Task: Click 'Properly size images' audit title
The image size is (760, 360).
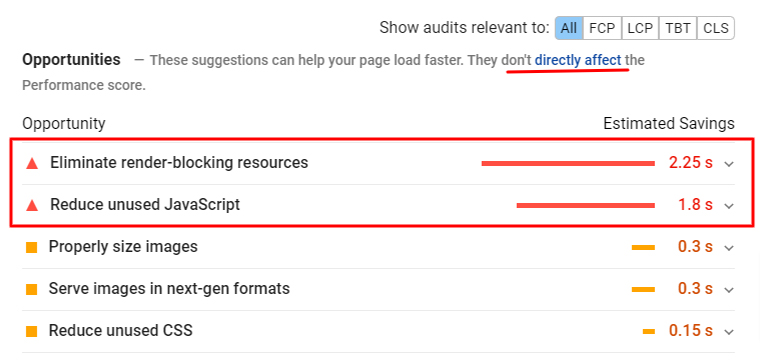Action: point(123,247)
